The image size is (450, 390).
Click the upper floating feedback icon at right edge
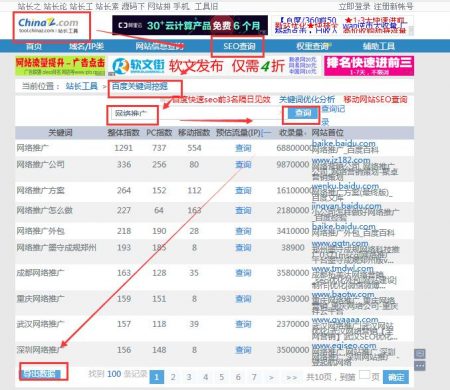coord(420,354)
